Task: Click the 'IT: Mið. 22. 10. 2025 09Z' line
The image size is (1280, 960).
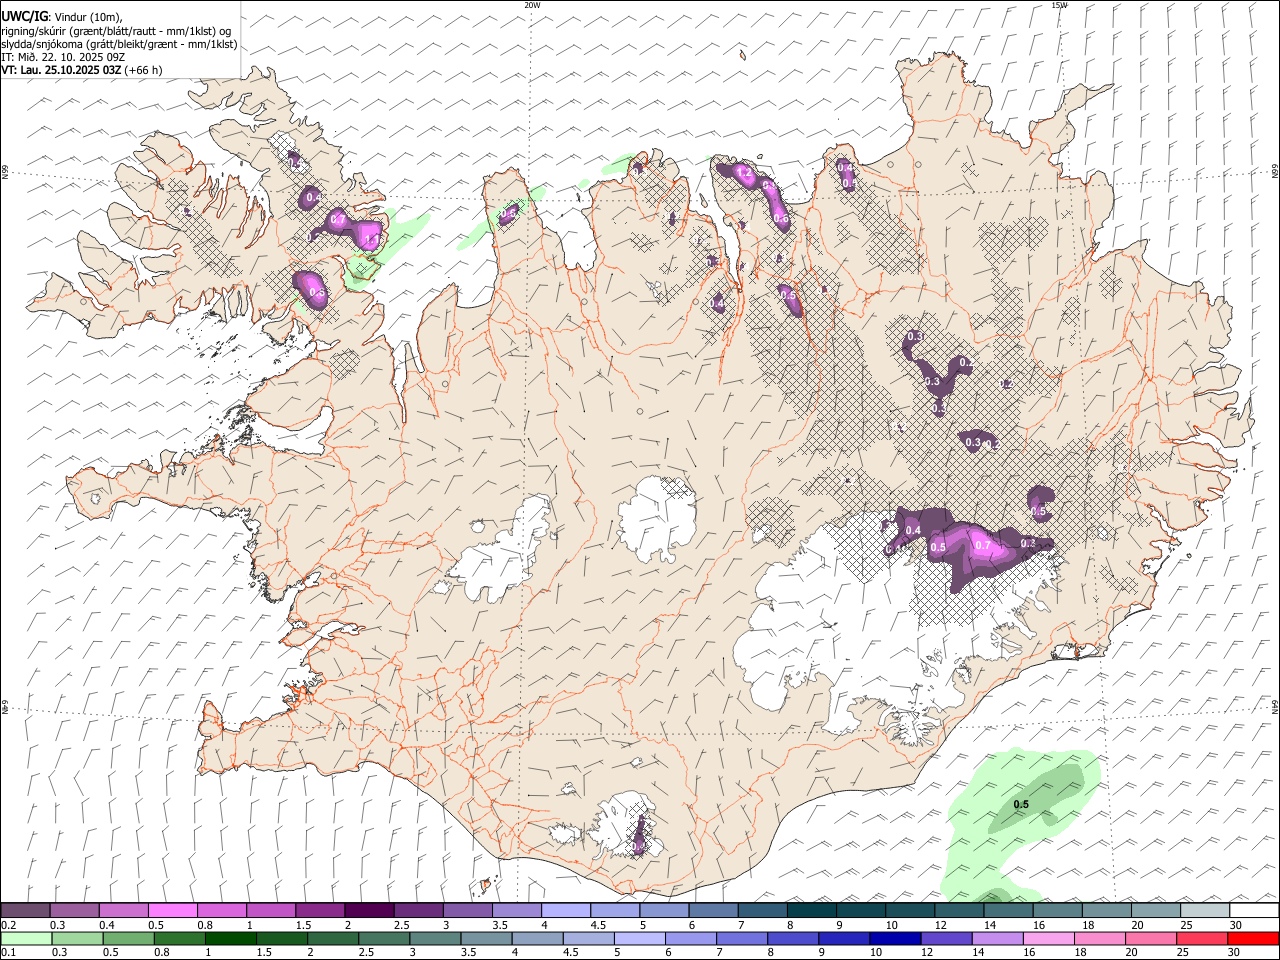Action: pyautogui.click(x=63, y=57)
